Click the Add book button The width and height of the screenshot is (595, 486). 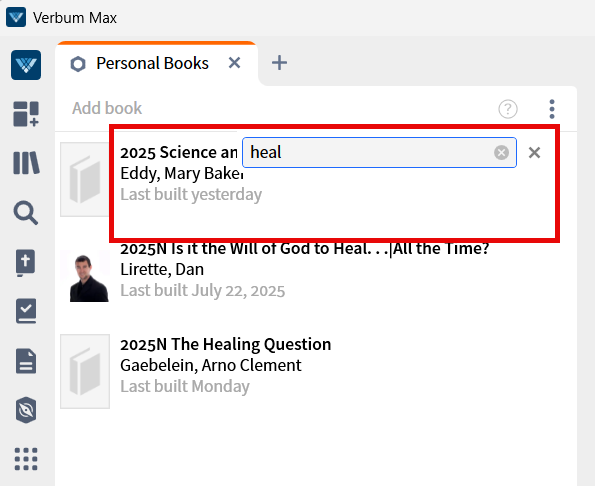coord(107,108)
